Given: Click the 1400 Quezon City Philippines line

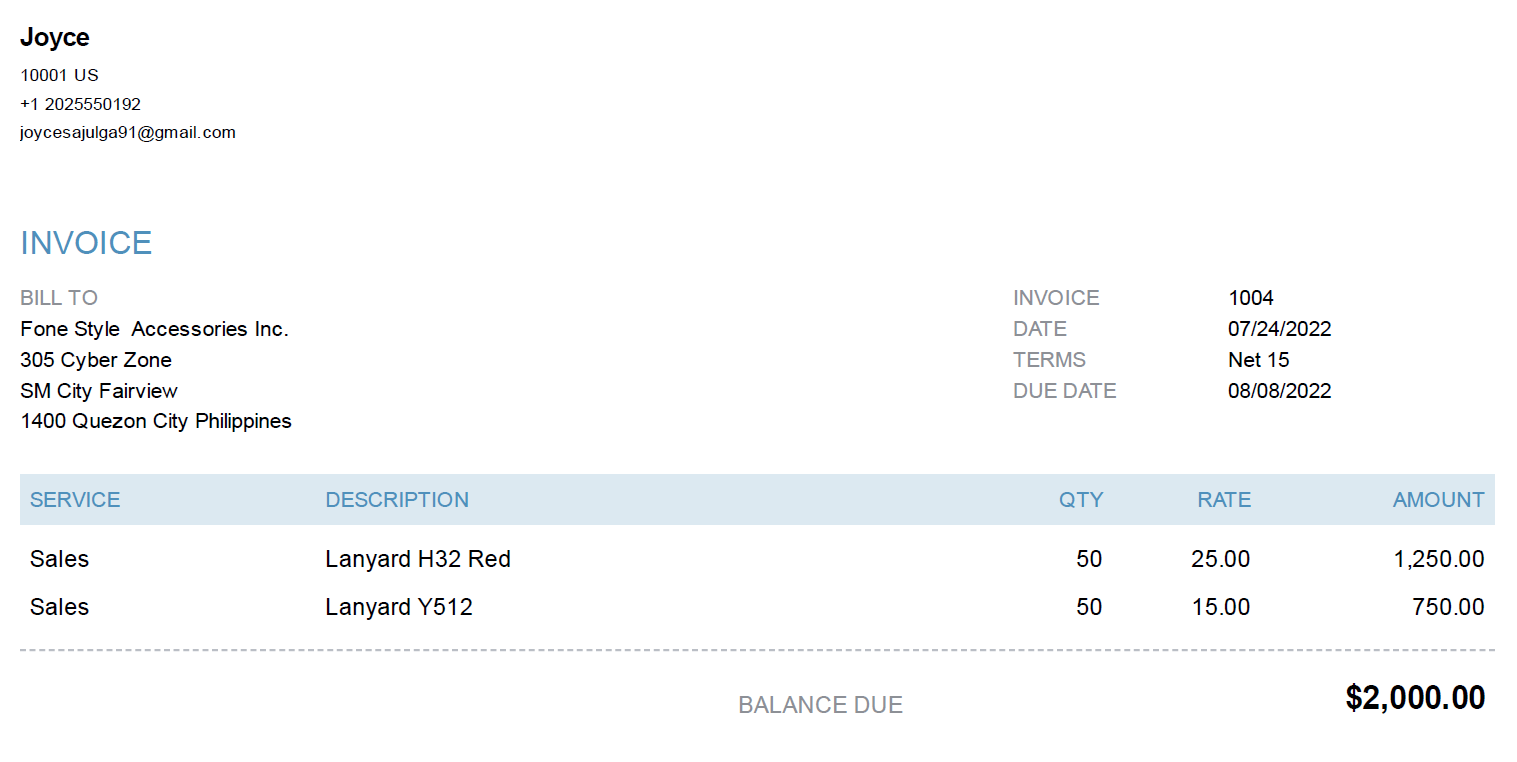Looking at the screenshot, I should point(156,421).
